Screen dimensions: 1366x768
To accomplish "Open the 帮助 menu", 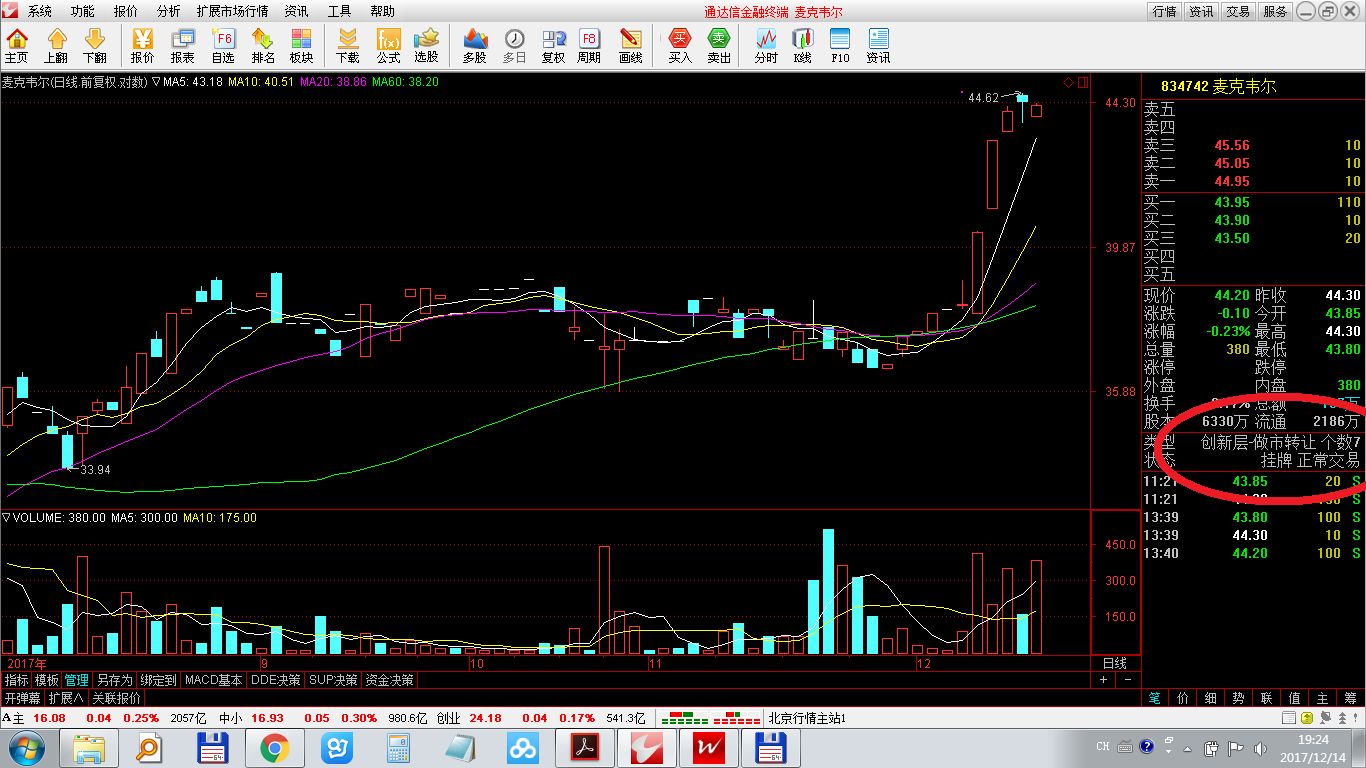I will click(383, 11).
